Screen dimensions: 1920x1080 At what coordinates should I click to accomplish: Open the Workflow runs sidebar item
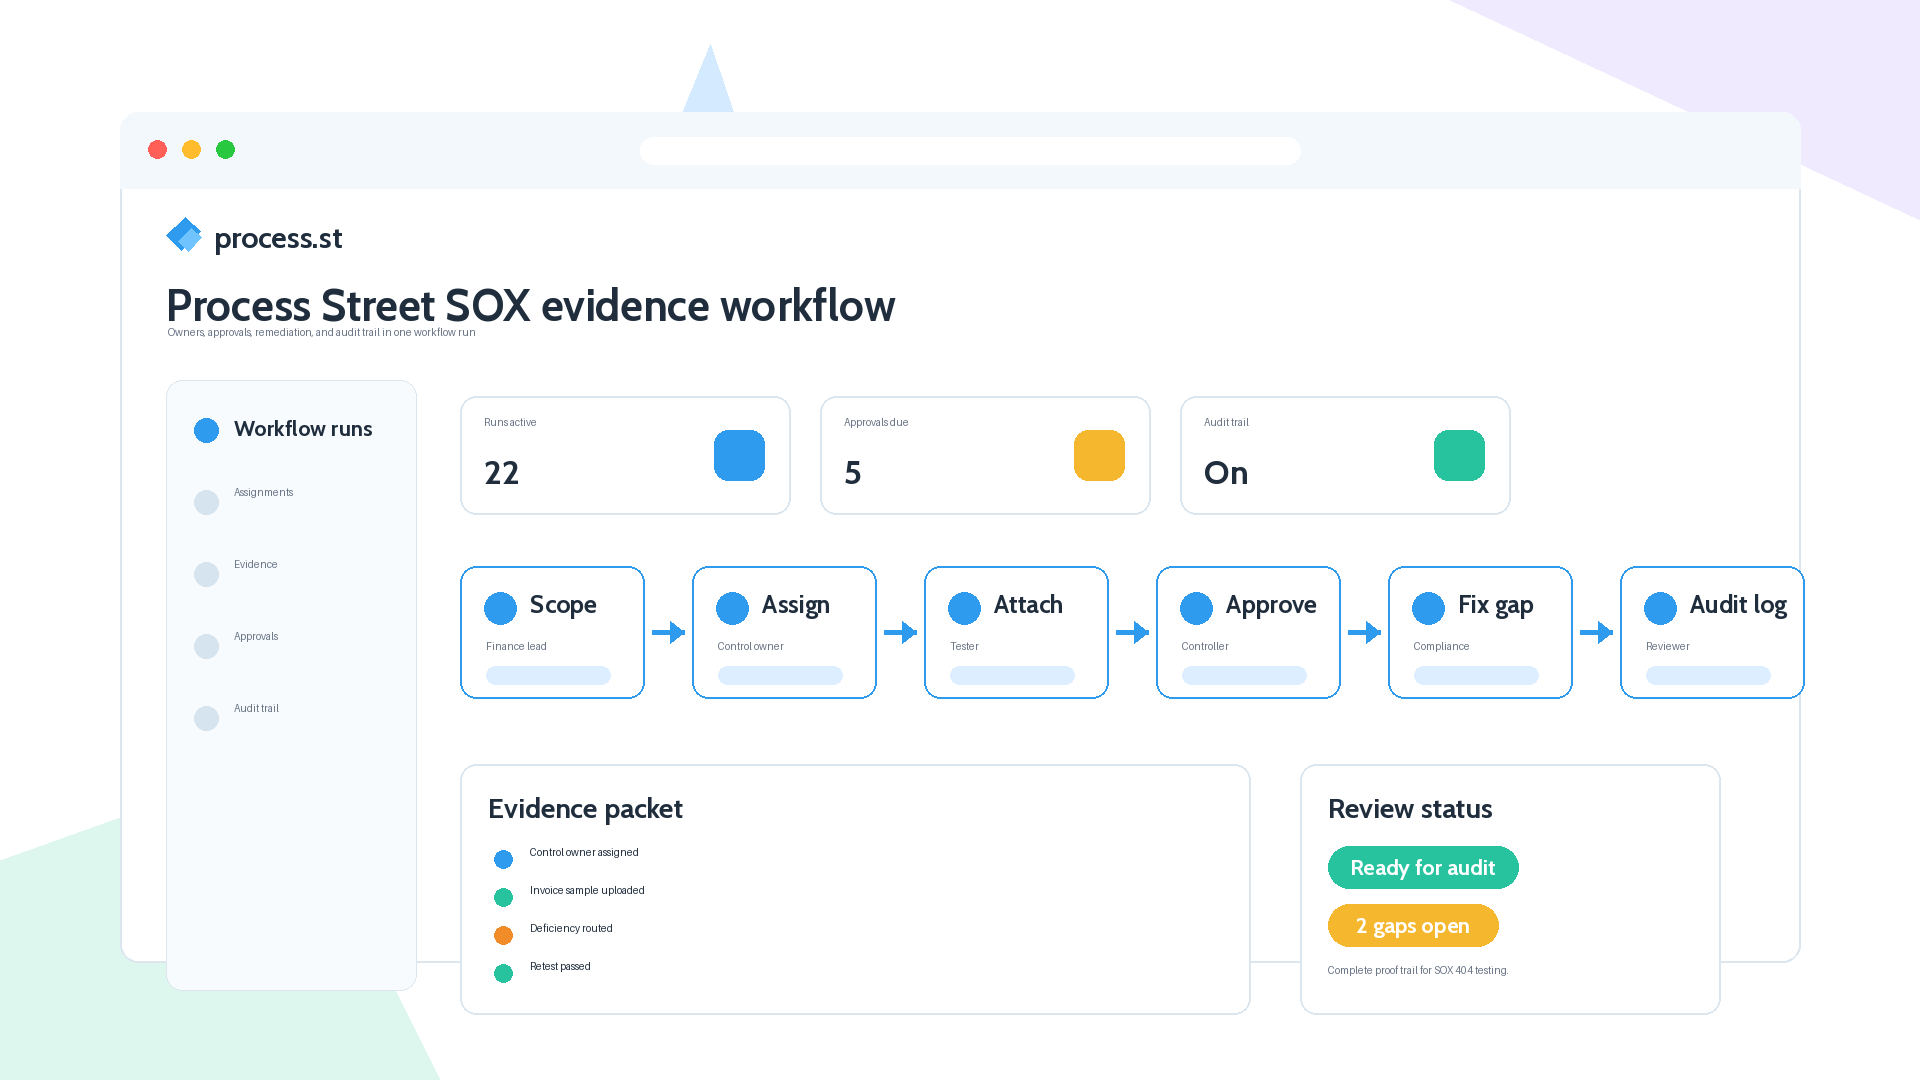(x=303, y=429)
